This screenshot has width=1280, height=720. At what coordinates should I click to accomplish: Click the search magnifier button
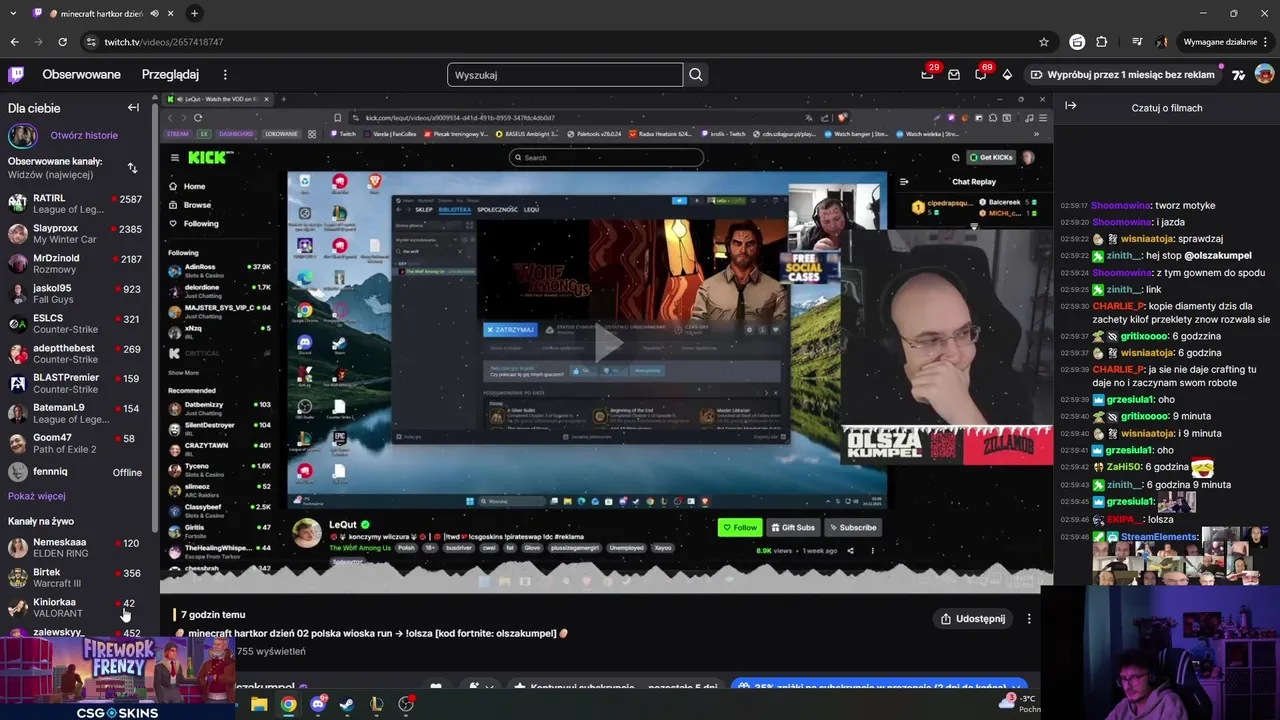[x=696, y=74]
